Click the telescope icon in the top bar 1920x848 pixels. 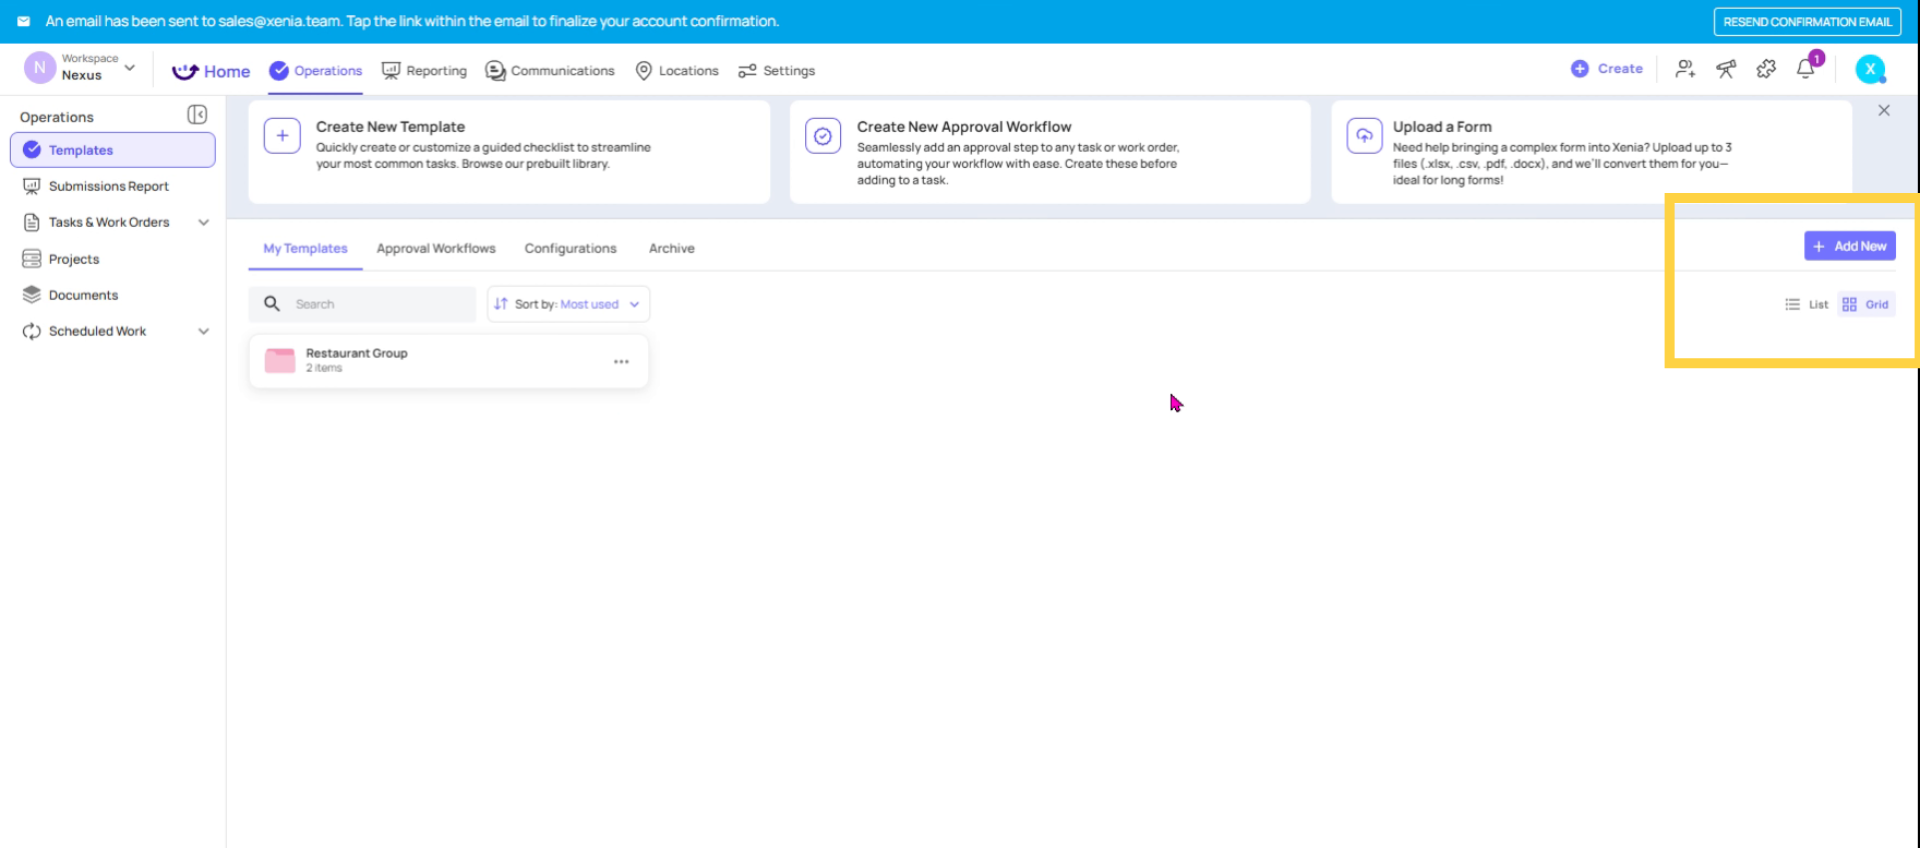tap(1726, 69)
